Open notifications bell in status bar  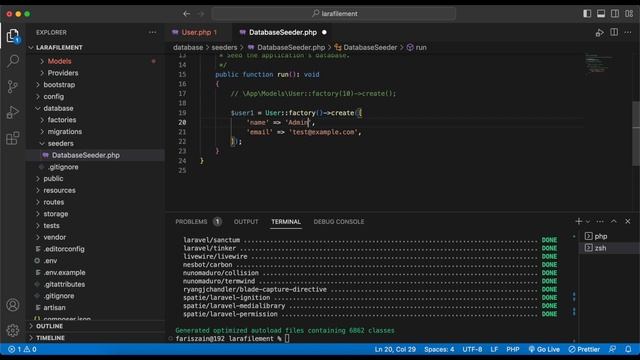click(628, 349)
